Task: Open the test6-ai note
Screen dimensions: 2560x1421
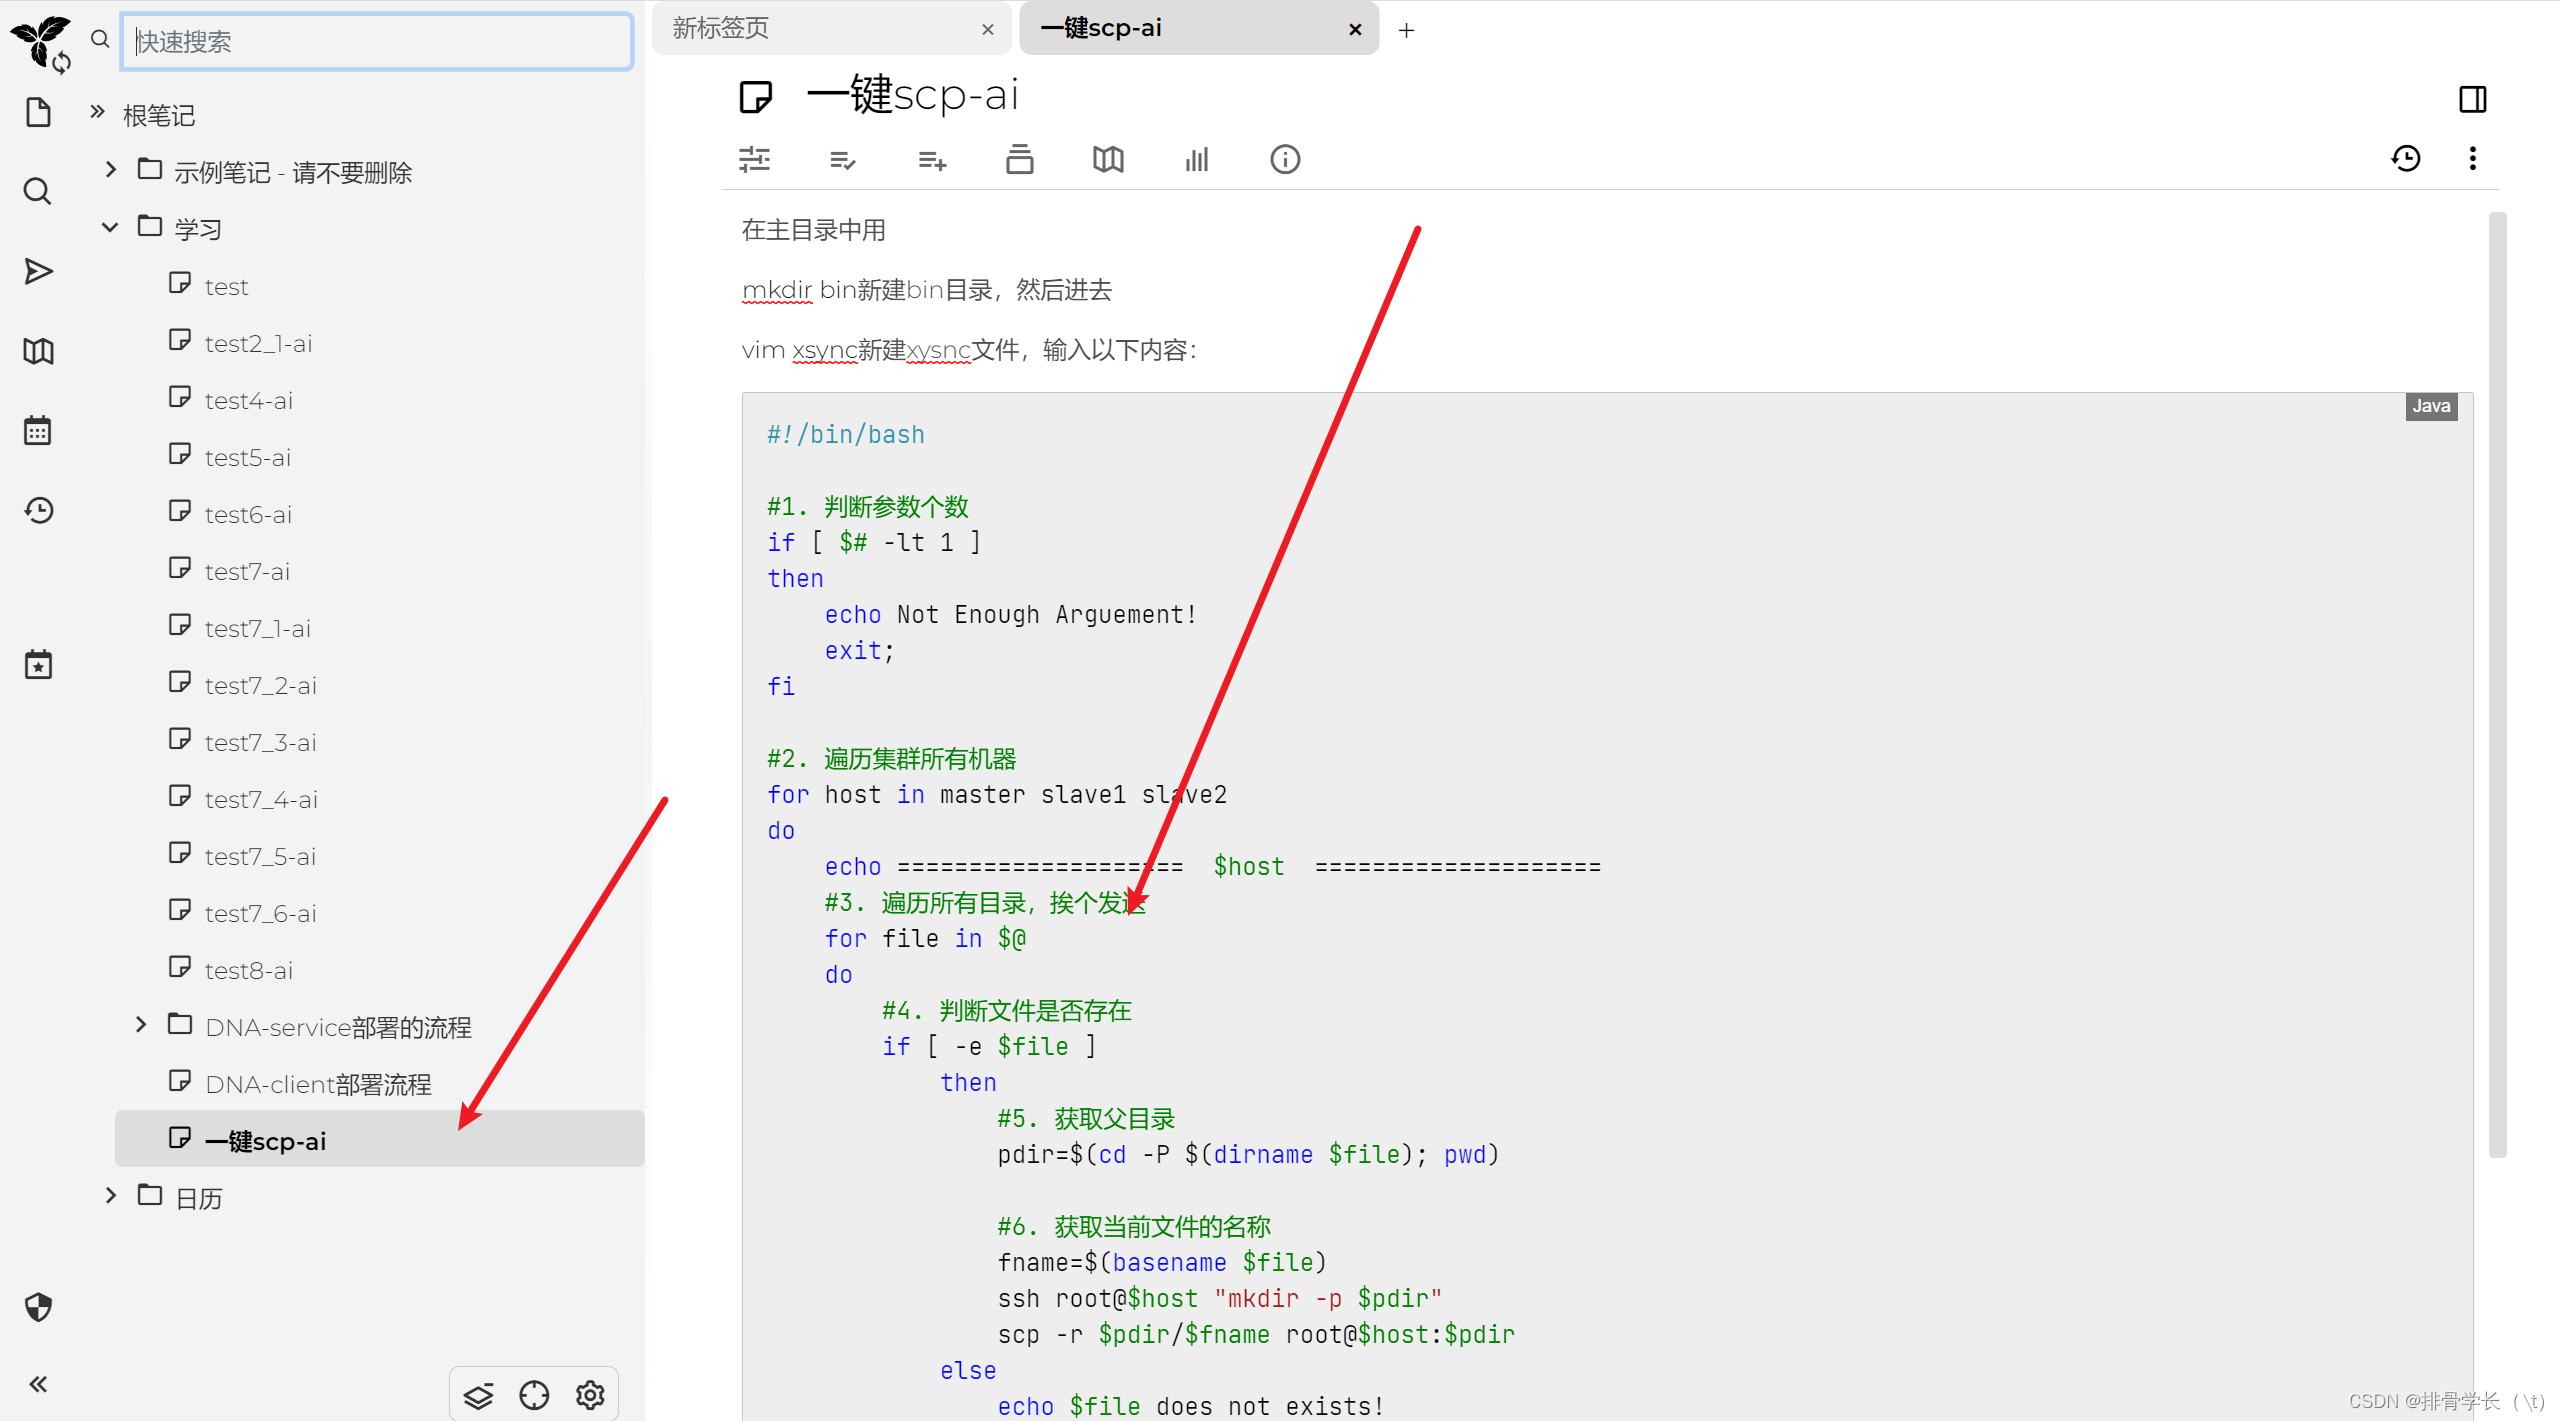Action: click(x=248, y=514)
